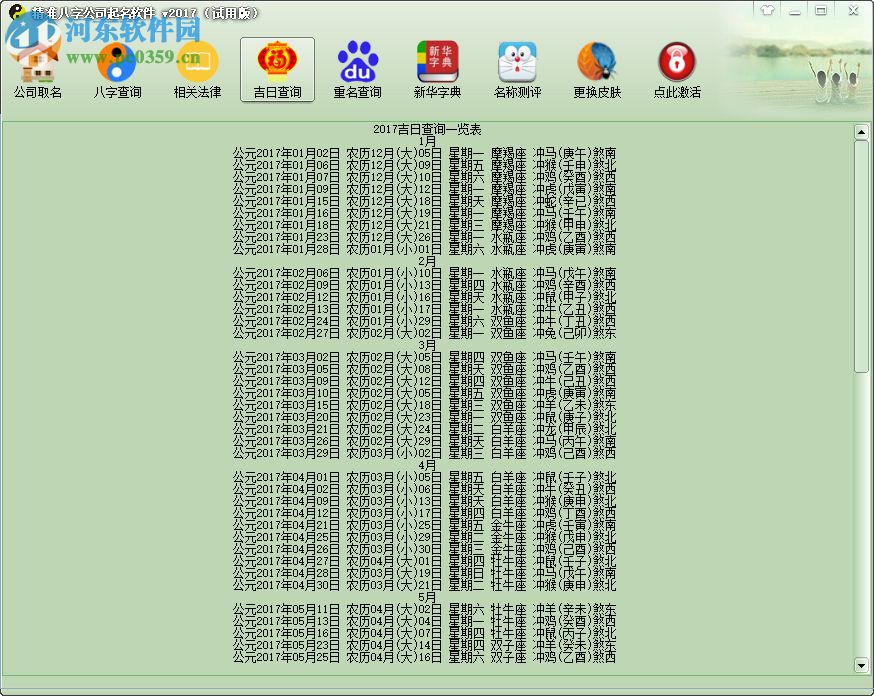
Task: Open 名称测评 Doraemon icon
Action: point(517,70)
